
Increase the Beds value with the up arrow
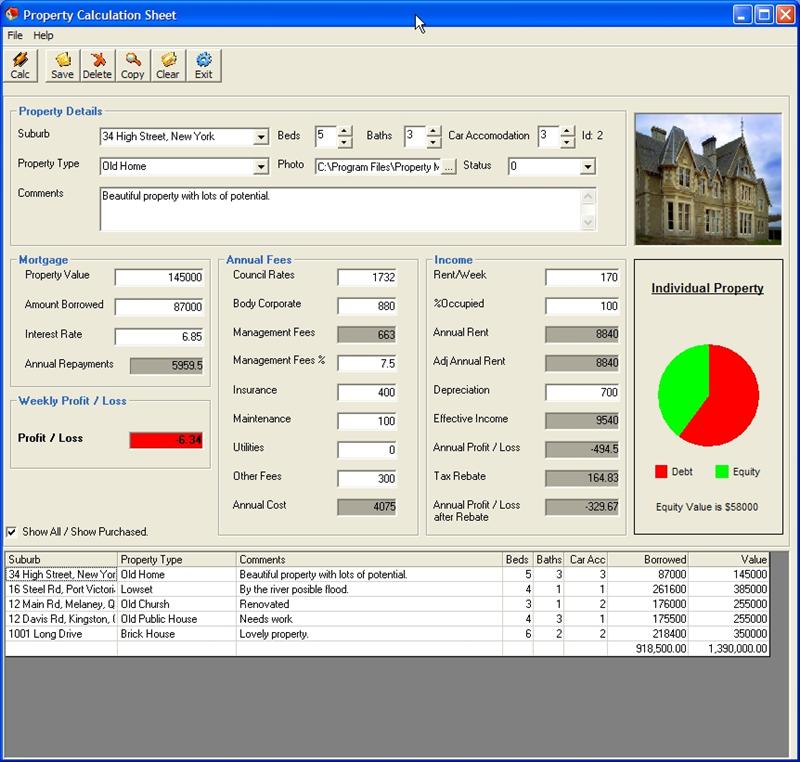click(345, 131)
